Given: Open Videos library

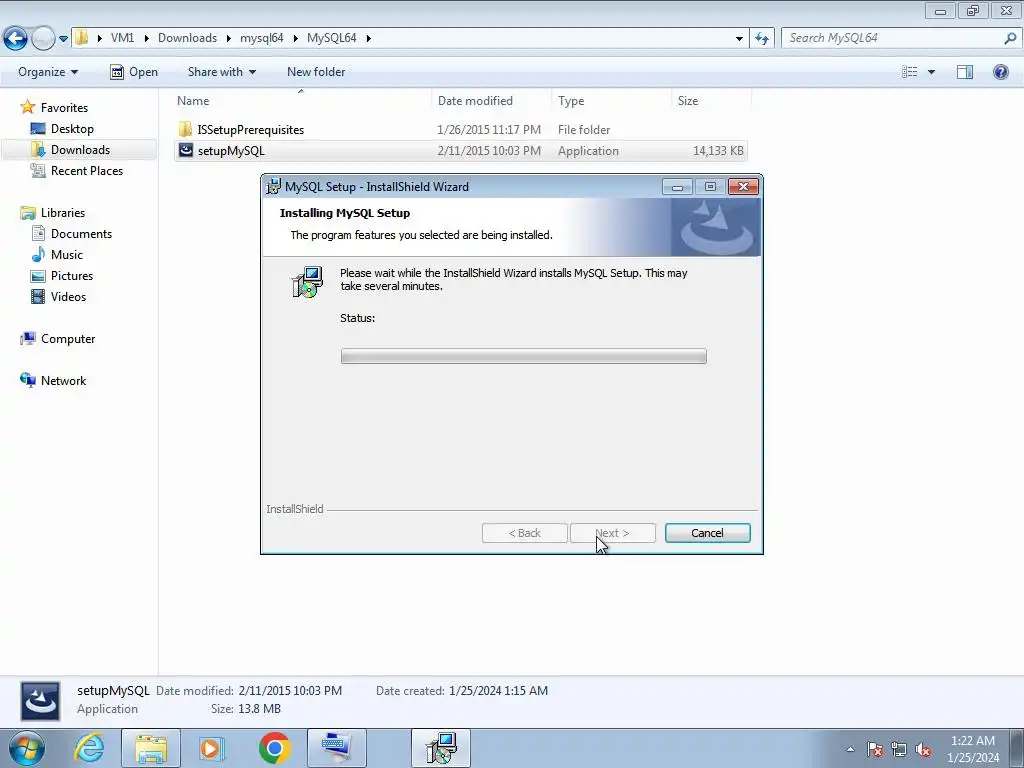Looking at the screenshot, I should 69,296.
